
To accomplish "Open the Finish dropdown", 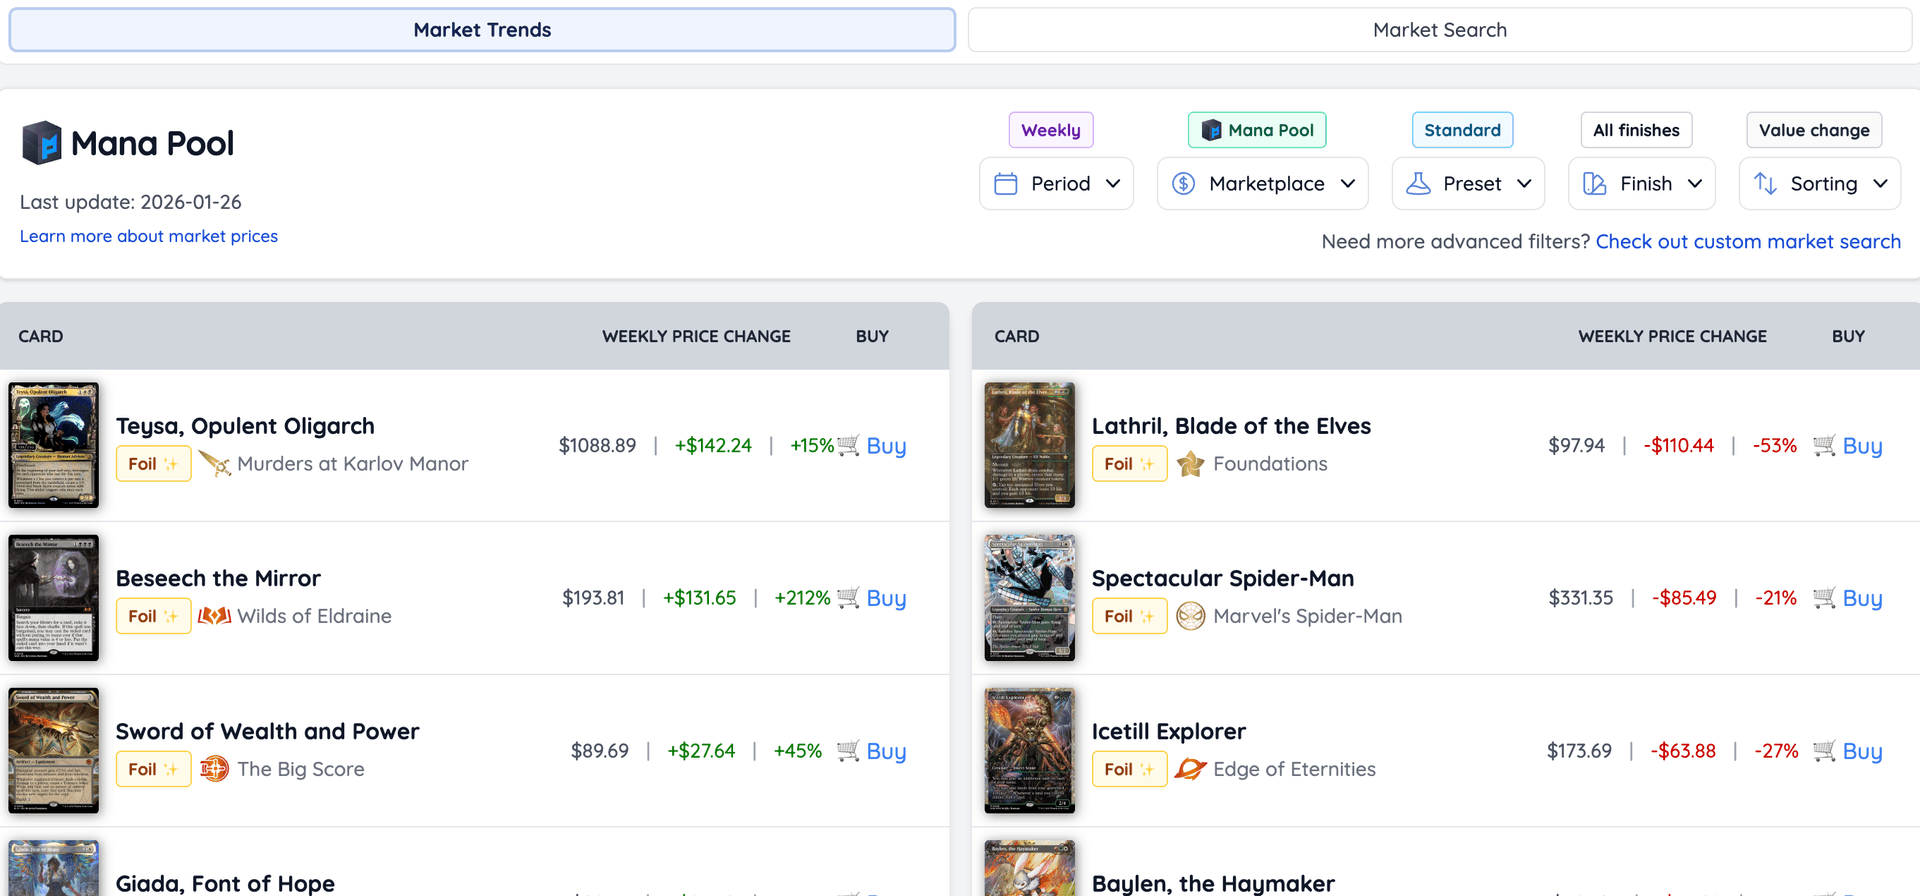I will pyautogui.click(x=1642, y=184).
